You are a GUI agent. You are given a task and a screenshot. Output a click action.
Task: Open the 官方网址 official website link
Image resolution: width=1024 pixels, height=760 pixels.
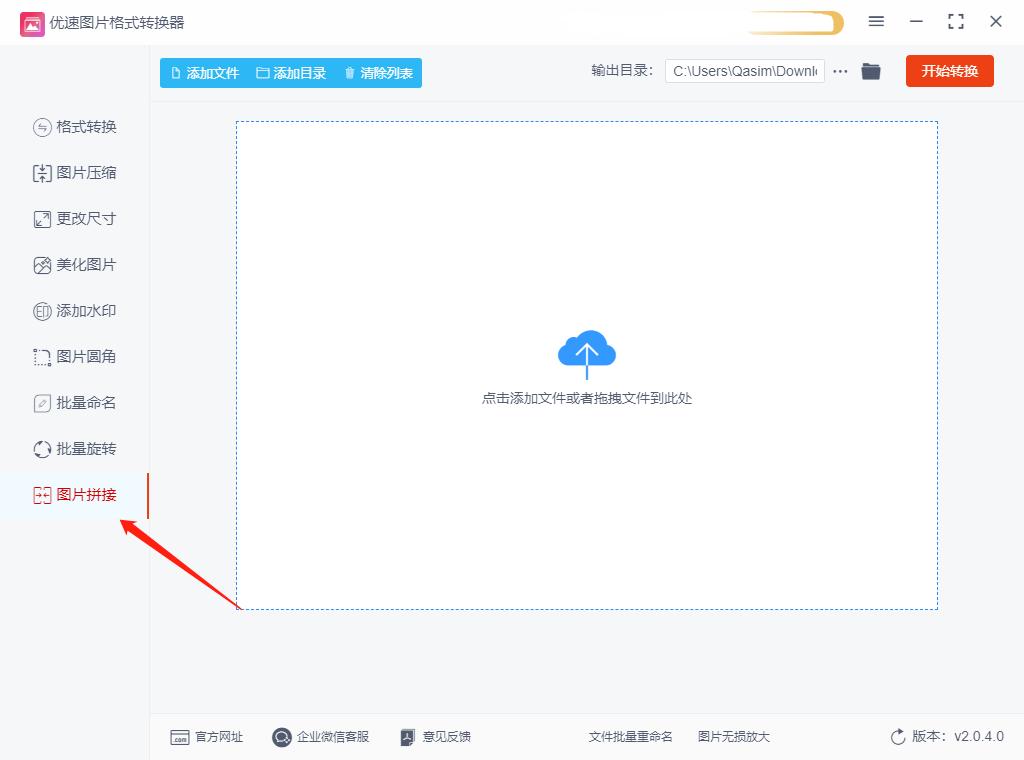[x=206, y=737]
